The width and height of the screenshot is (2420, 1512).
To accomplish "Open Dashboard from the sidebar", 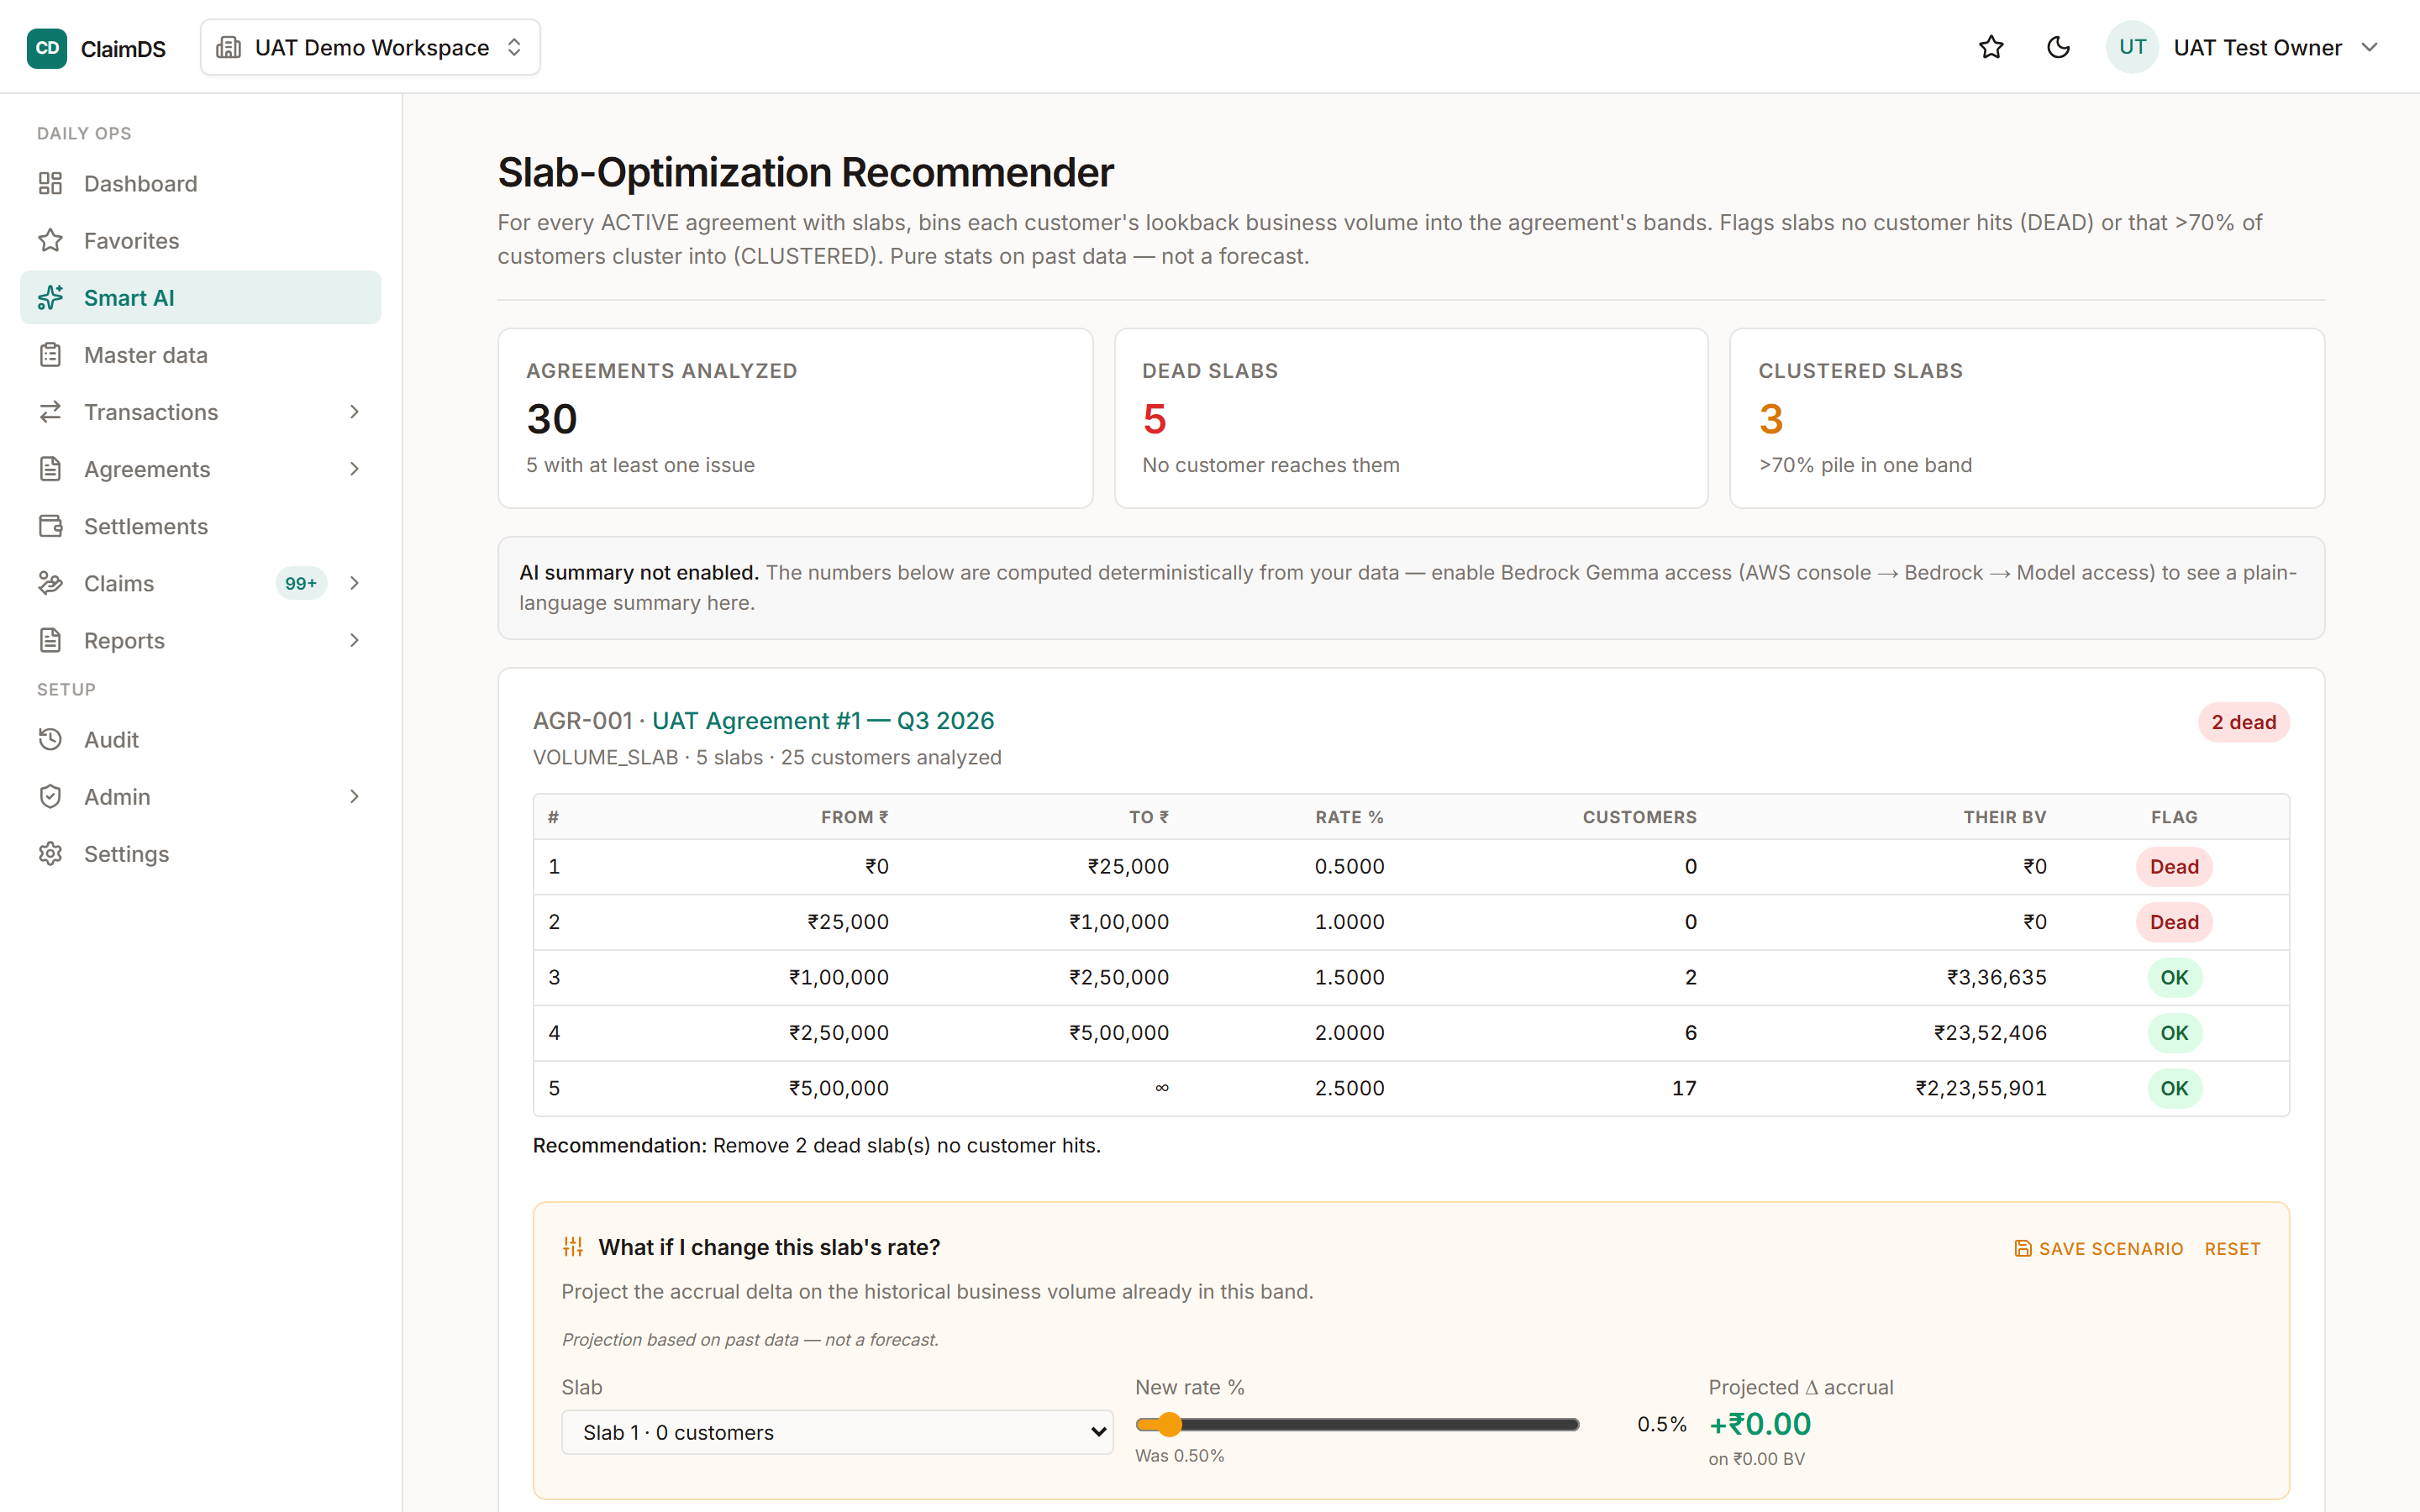I will point(200,183).
